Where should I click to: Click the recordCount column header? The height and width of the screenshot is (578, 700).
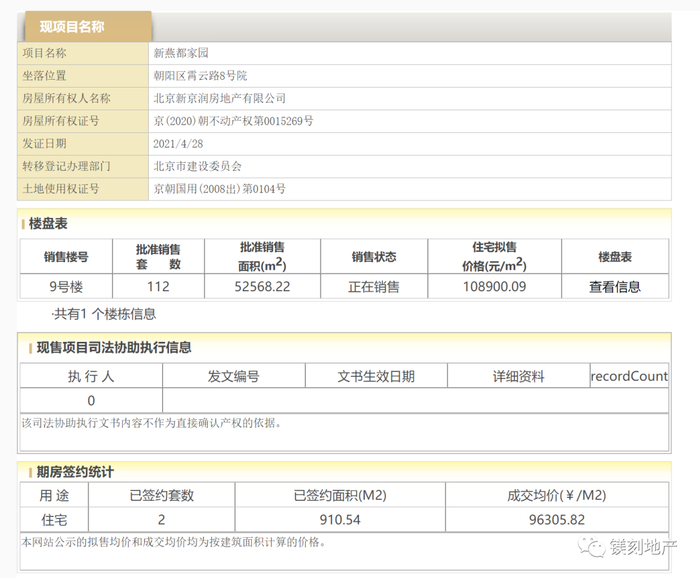pos(629,376)
